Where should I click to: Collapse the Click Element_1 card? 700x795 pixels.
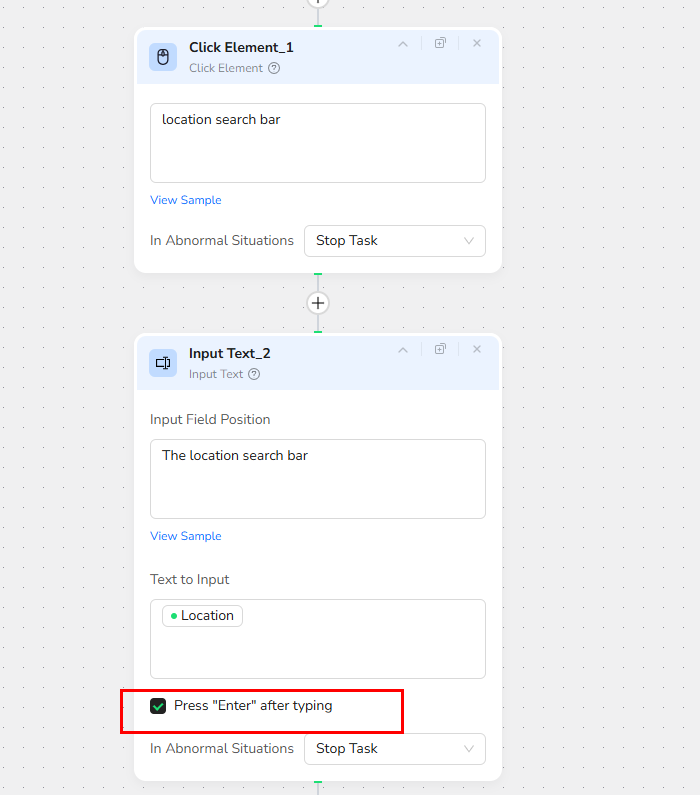pyautogui.click(x=403, y=43)
